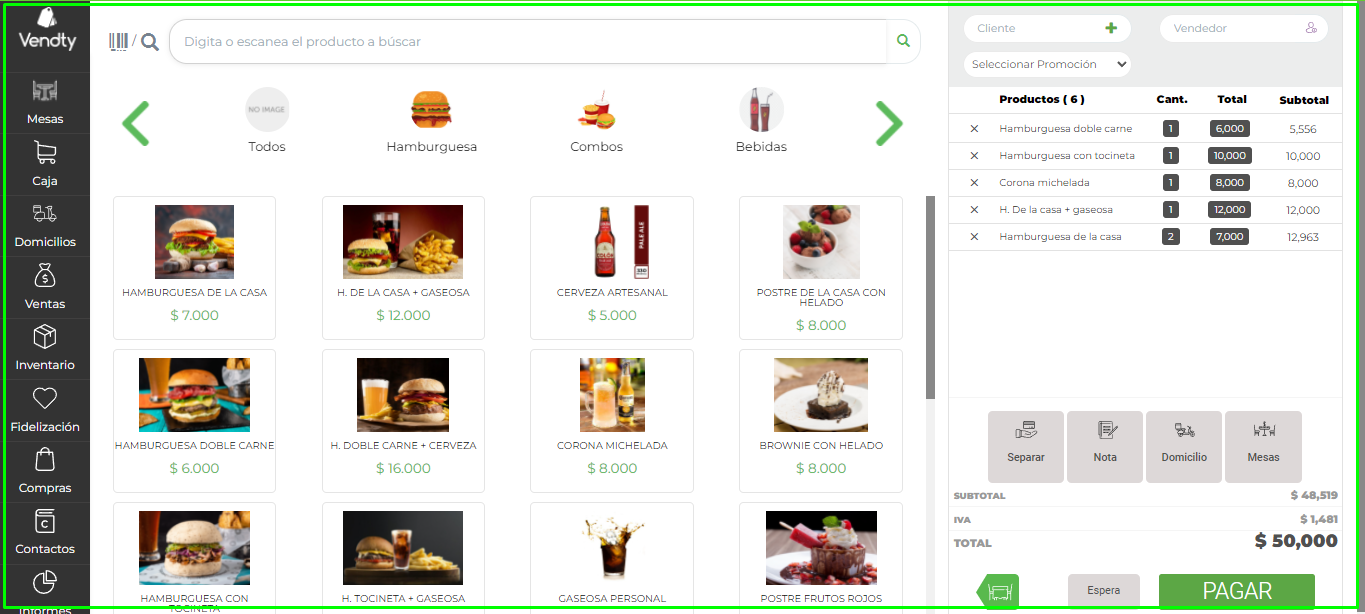Select the Bebidas category
Image resolution: width=1365 pixels, height=614 pixels.
761,121
